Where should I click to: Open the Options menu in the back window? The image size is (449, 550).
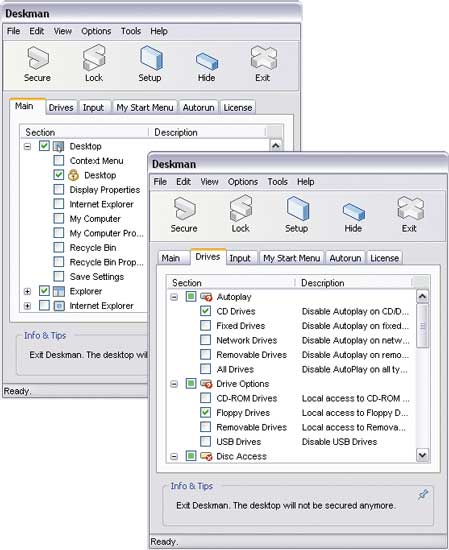[x=96, y=31]
